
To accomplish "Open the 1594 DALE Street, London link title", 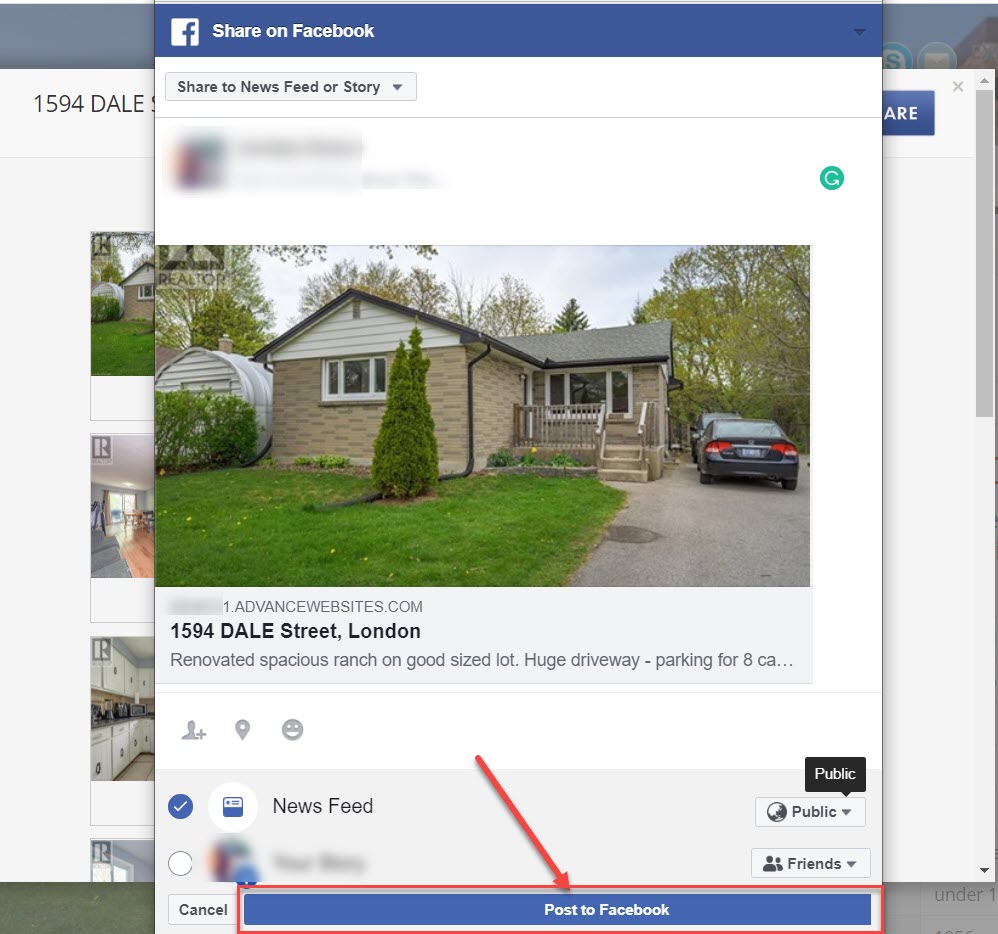I will [295, 631].
